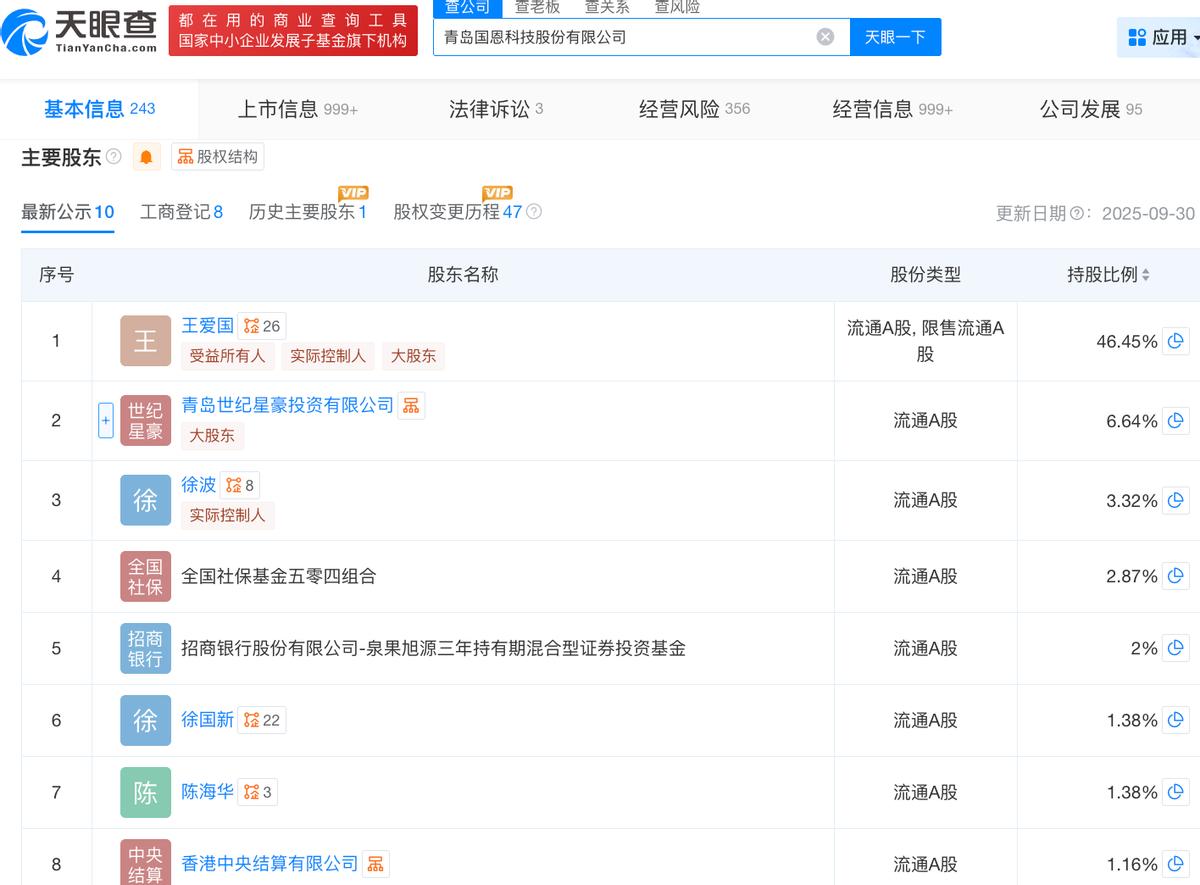Click the help icon beside 更新日期

point(1078,214)
